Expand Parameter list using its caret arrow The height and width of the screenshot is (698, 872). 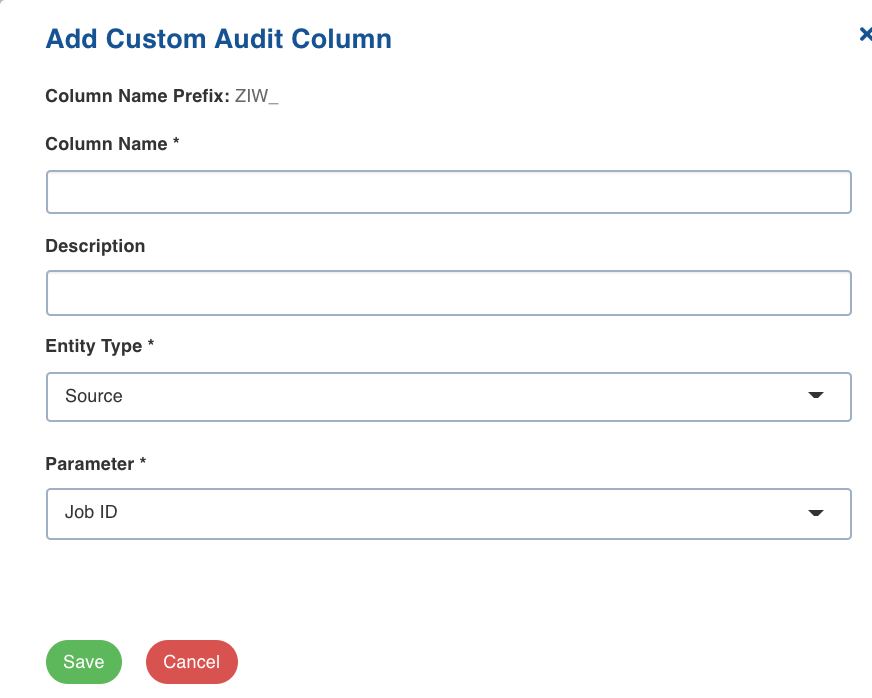(815, 513)
